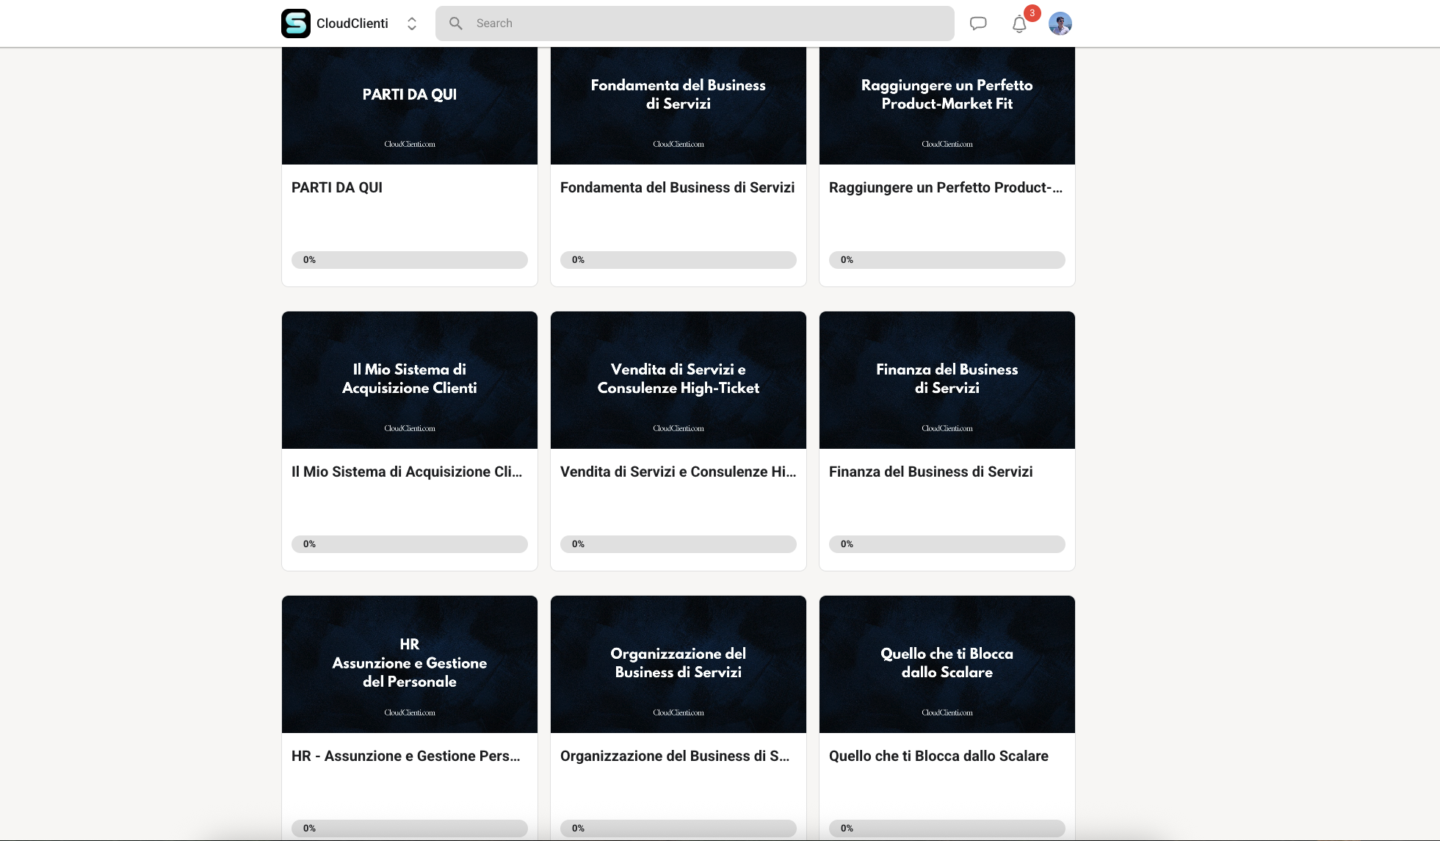Click Il Mio Sistema progress bar

[410, 544]
